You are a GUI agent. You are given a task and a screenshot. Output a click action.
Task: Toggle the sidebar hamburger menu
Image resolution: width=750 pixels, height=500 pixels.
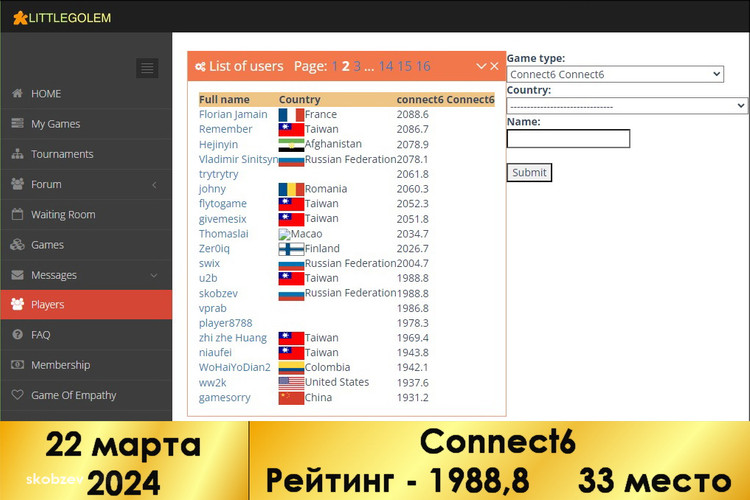[x=147, y=68]
